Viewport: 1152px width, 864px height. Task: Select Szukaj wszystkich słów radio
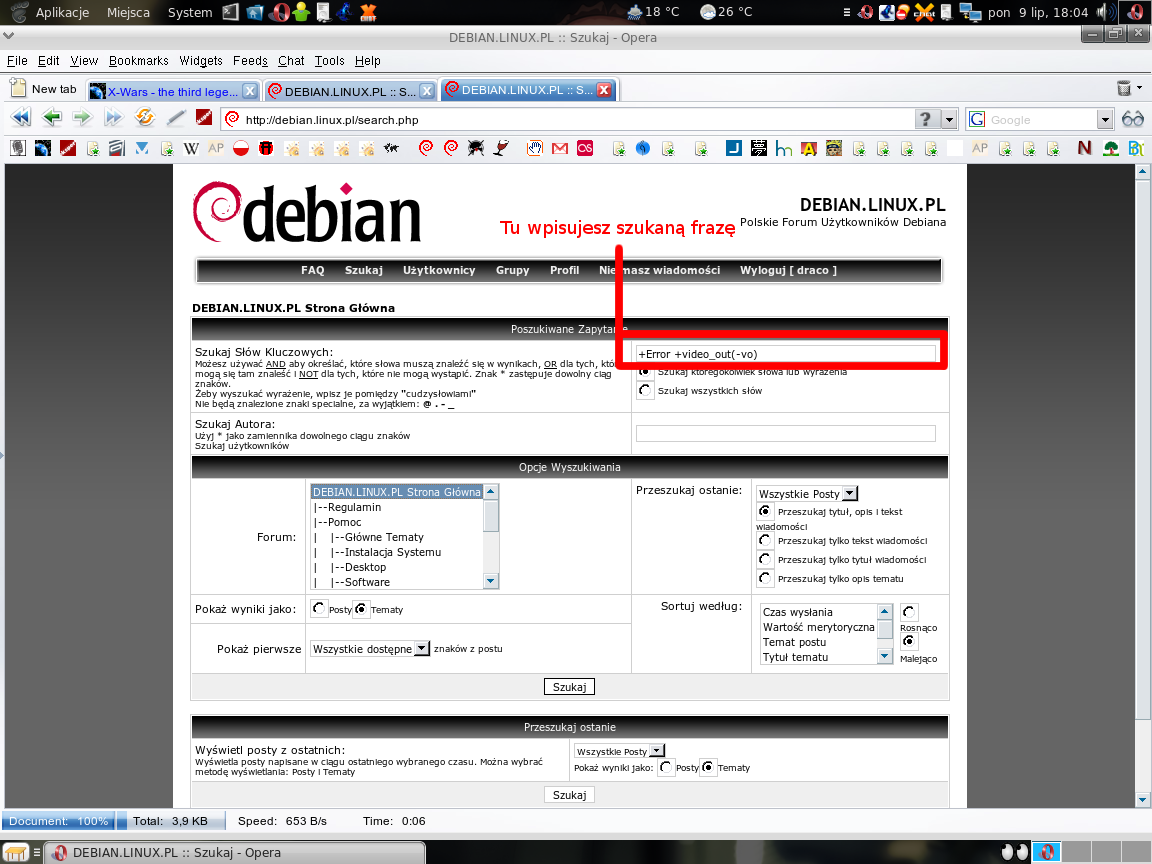coord(645,390)
